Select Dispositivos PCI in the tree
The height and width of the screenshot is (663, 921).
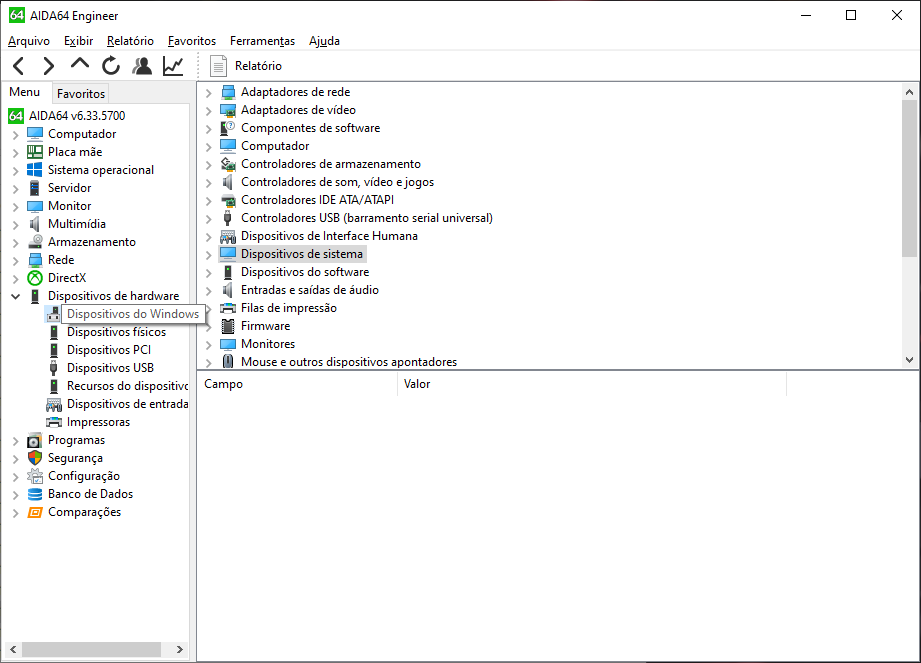(x=108, y=350)
